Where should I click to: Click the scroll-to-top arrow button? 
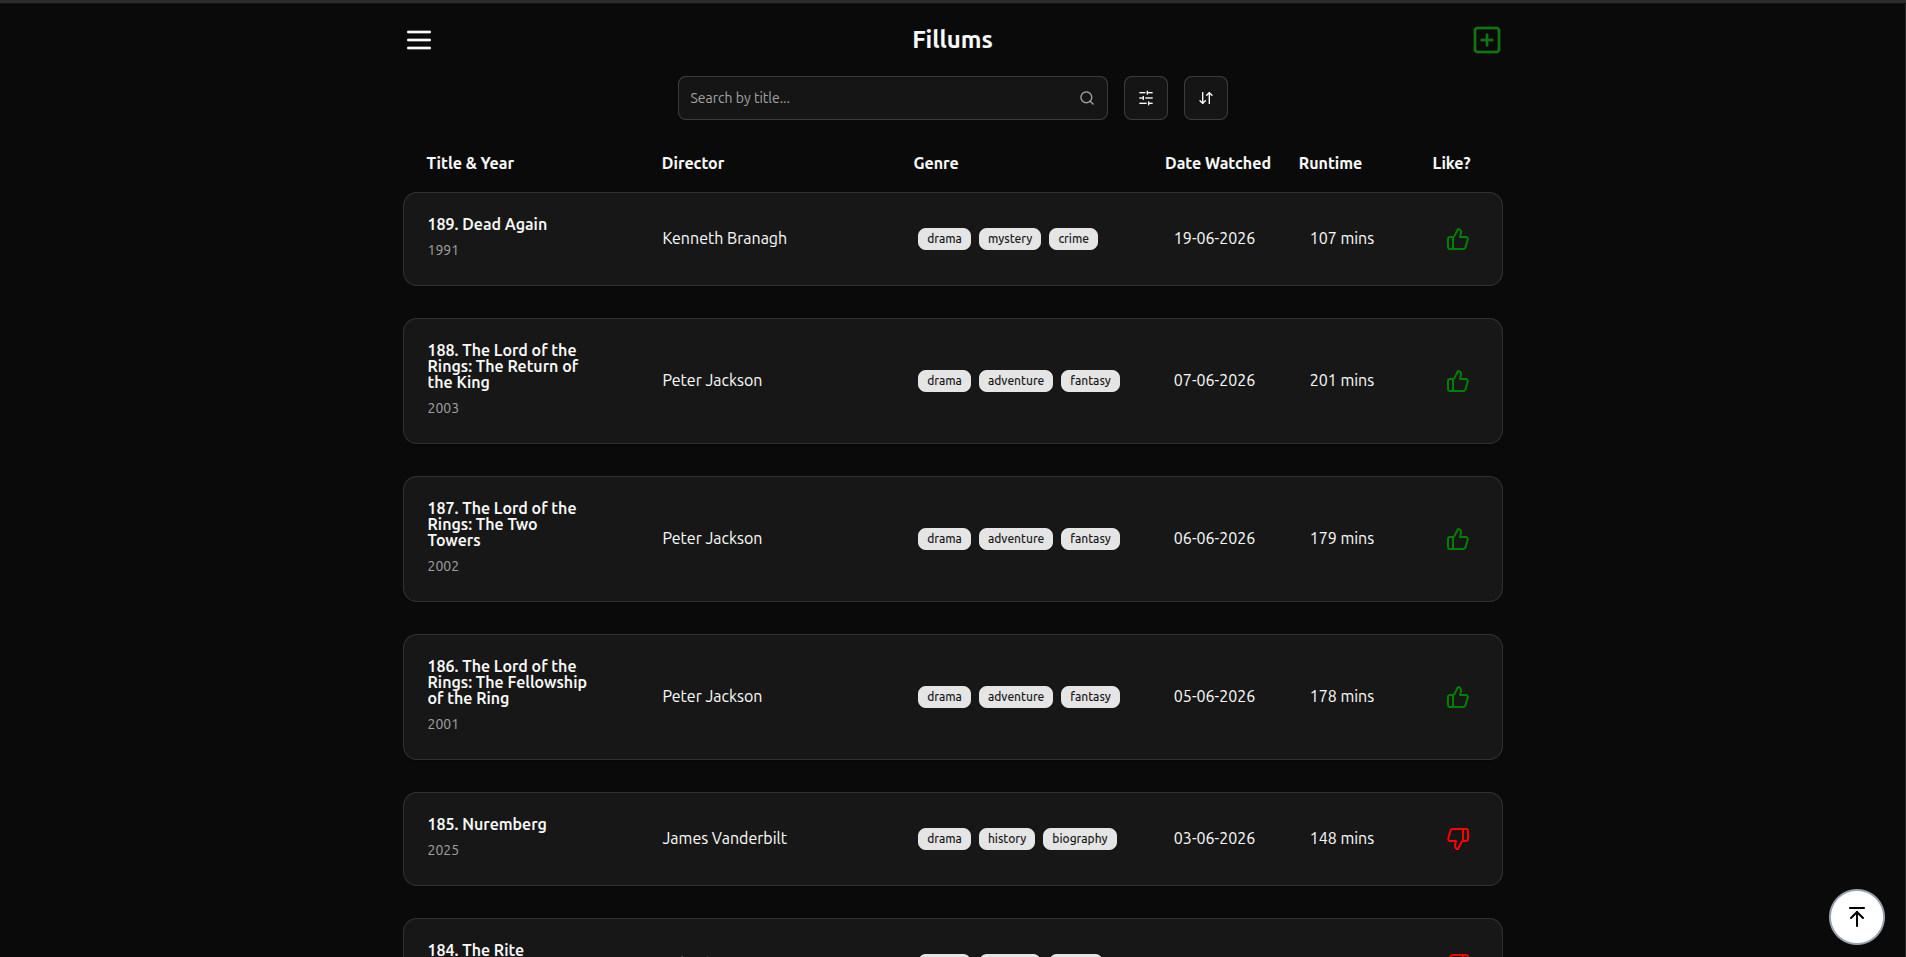pyautogui.click(x=1856, y=916)
